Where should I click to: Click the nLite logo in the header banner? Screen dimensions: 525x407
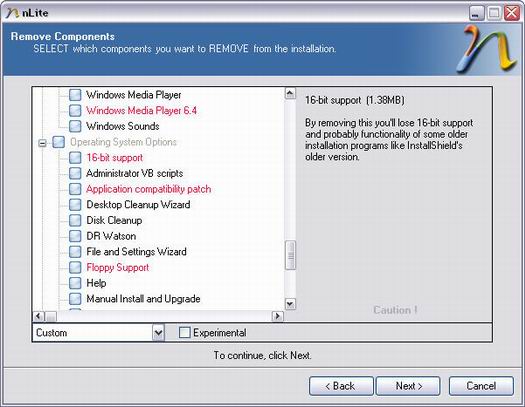[x=486, y=49]
